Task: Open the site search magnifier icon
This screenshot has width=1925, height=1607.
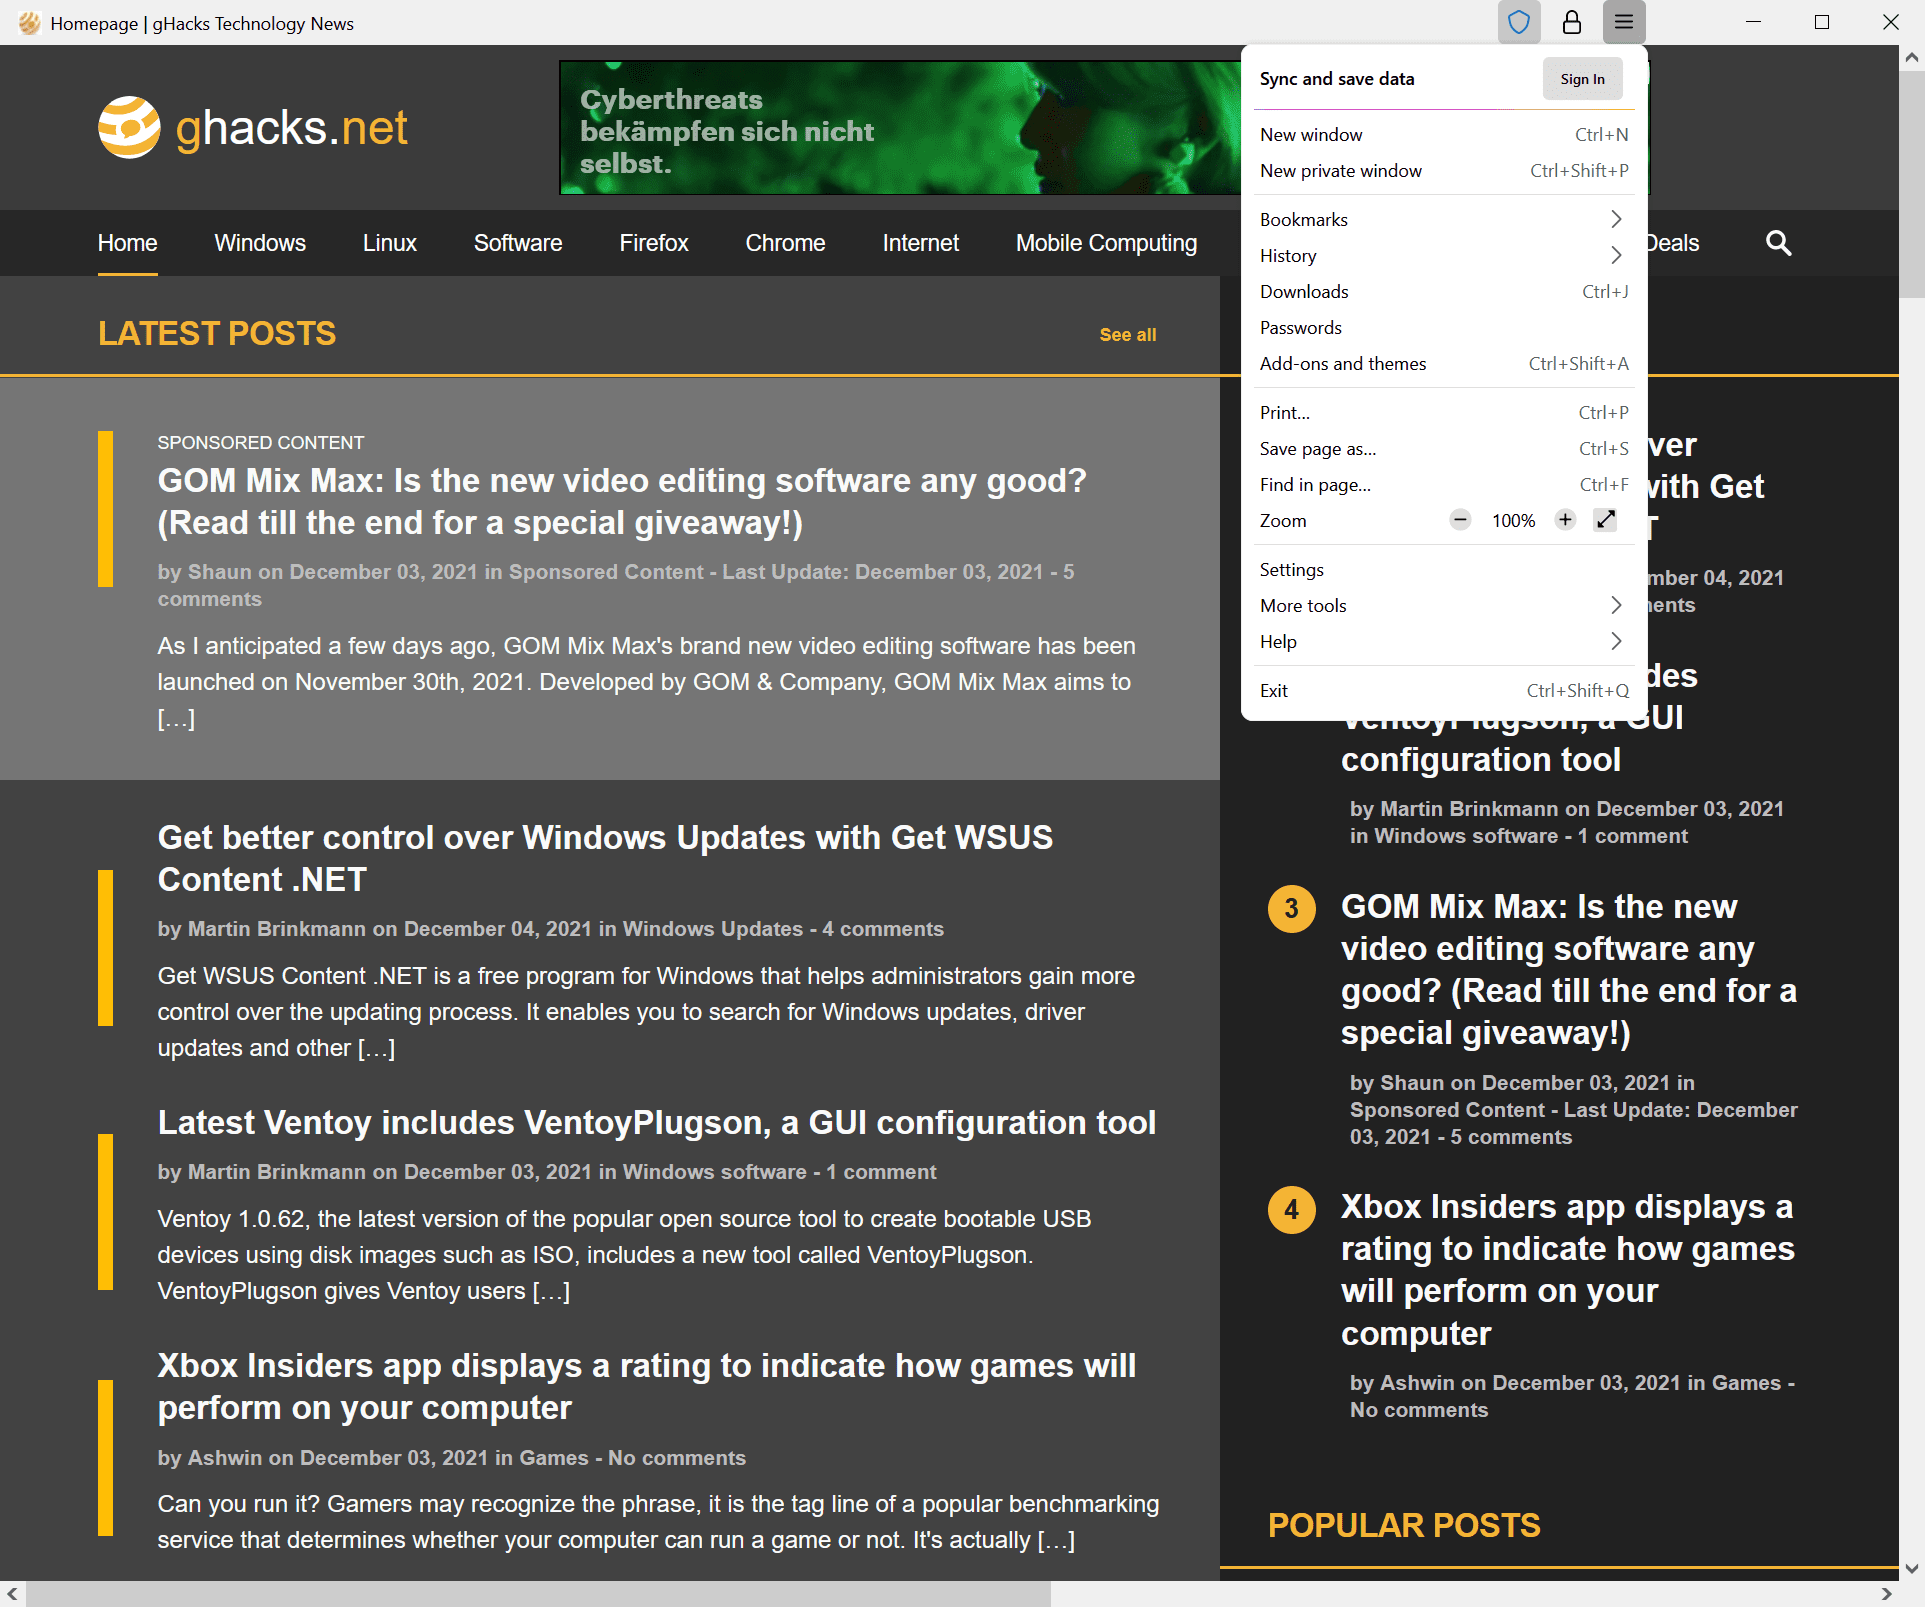Action: click(1778, 243)
